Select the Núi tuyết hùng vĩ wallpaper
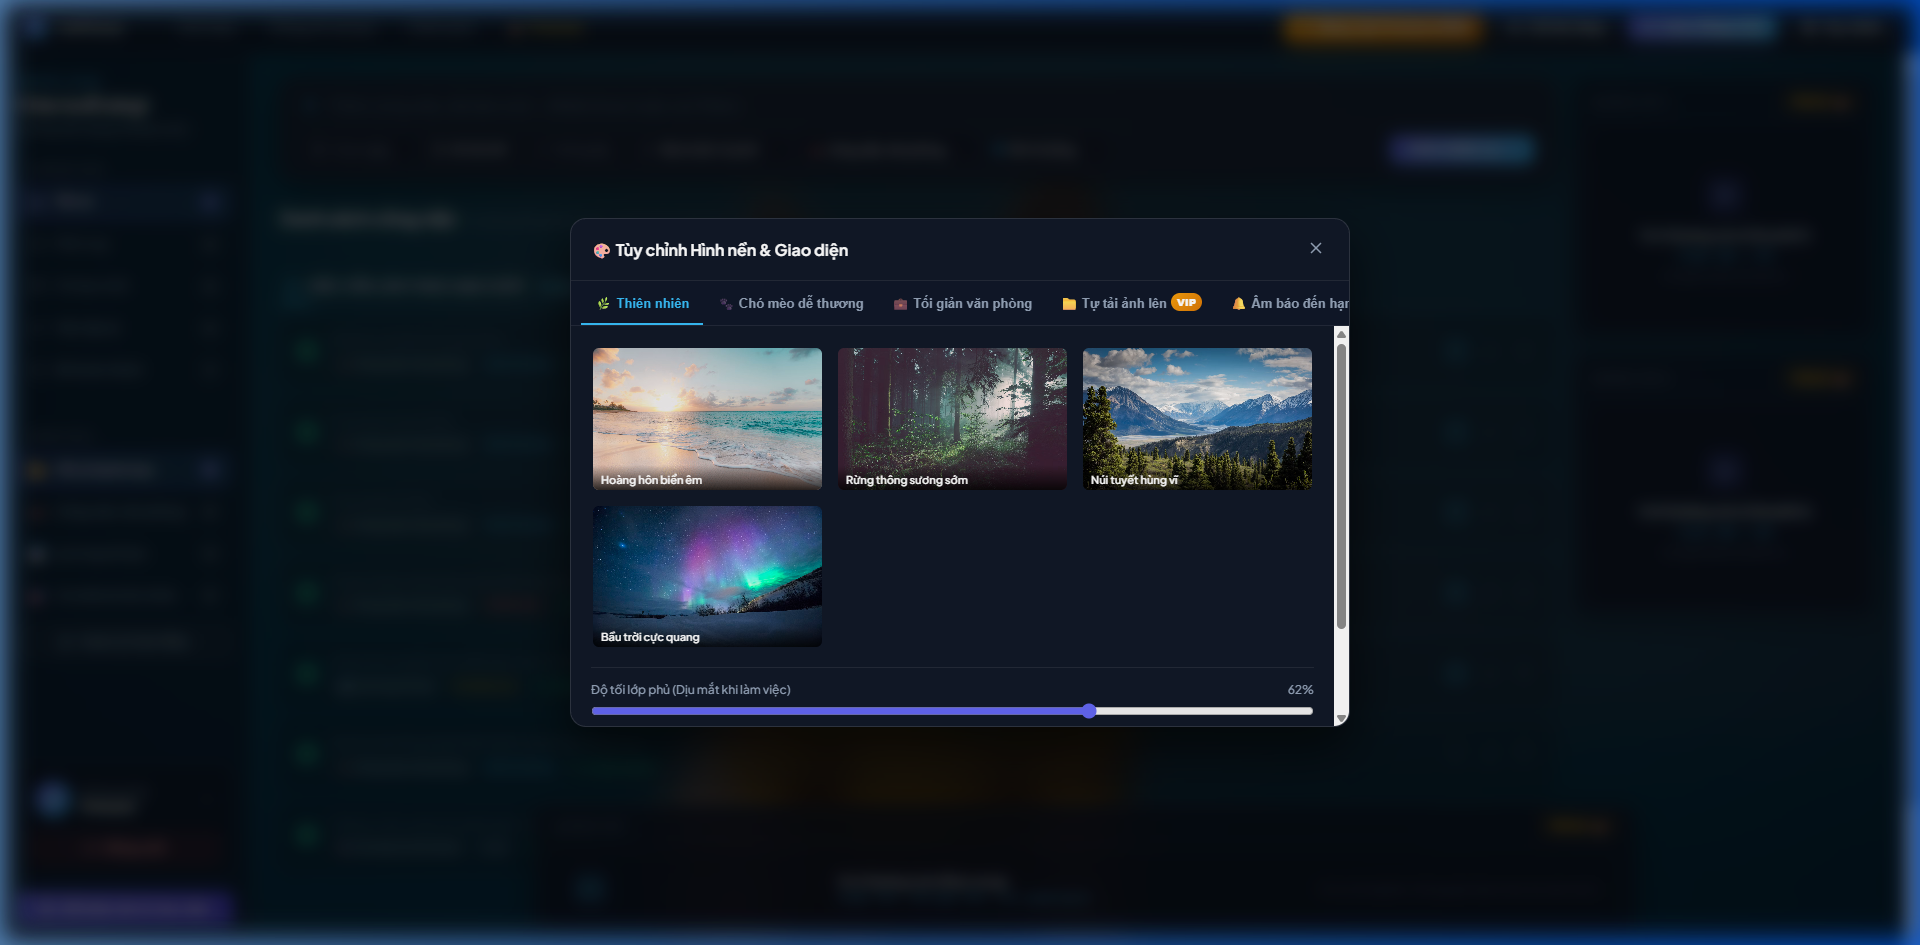 (x=1197, y=419)
